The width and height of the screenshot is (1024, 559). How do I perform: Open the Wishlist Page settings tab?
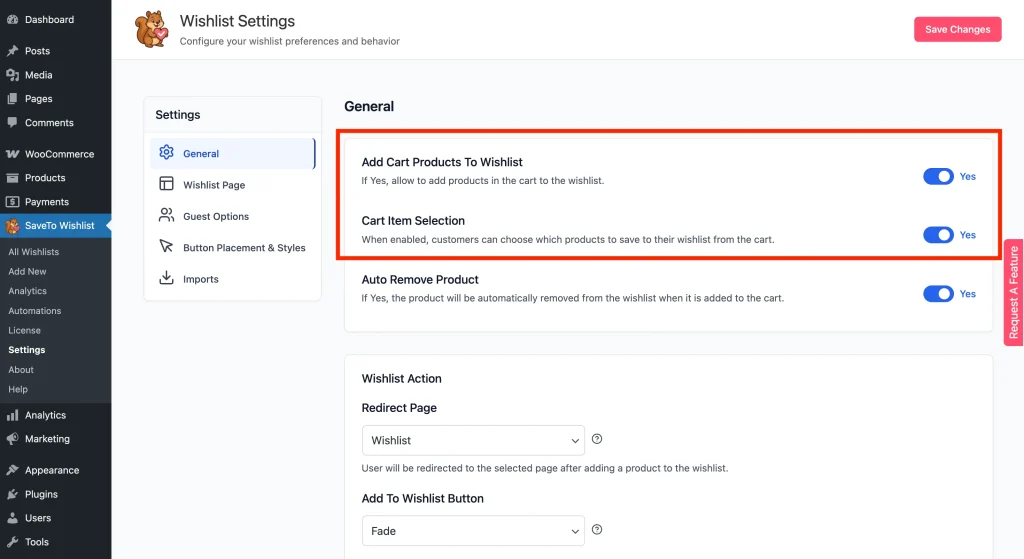232,185
